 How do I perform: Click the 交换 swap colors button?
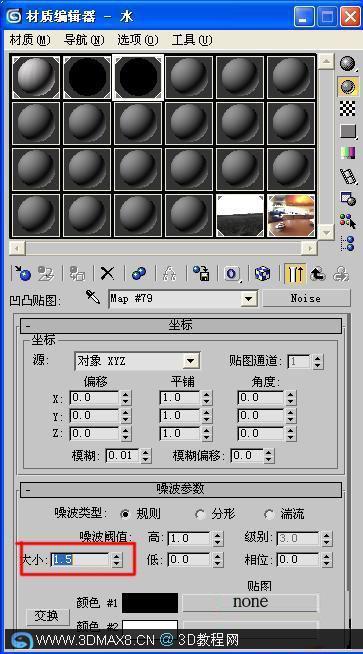tap(47, 616)
